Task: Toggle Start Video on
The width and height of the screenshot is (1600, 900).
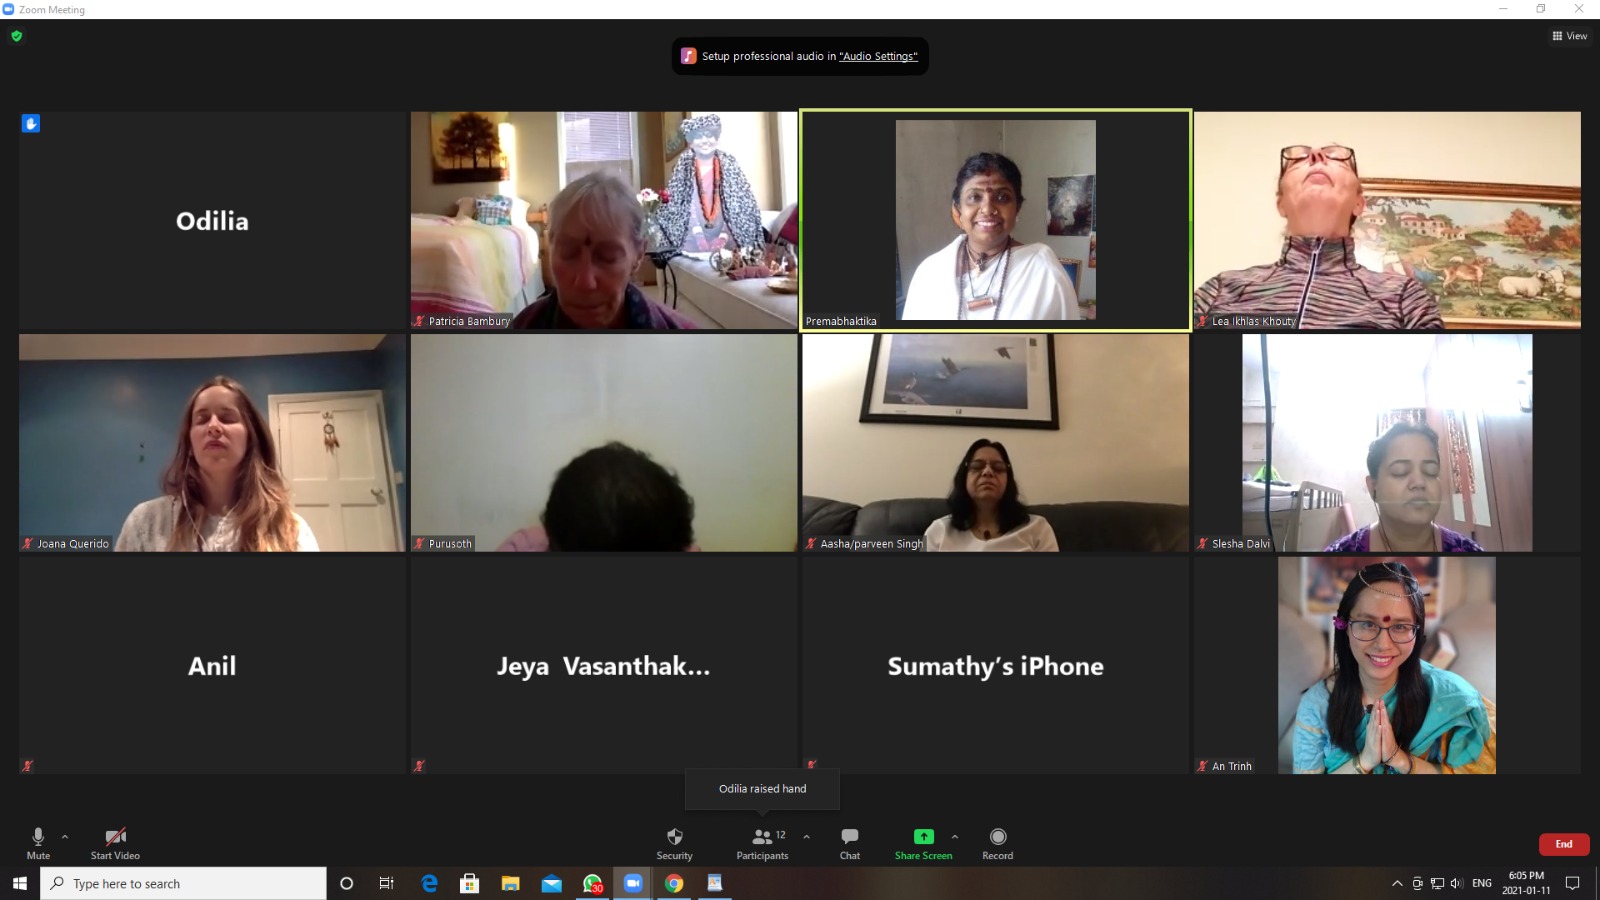Action: pyautogui.click(x=115, y=838)
